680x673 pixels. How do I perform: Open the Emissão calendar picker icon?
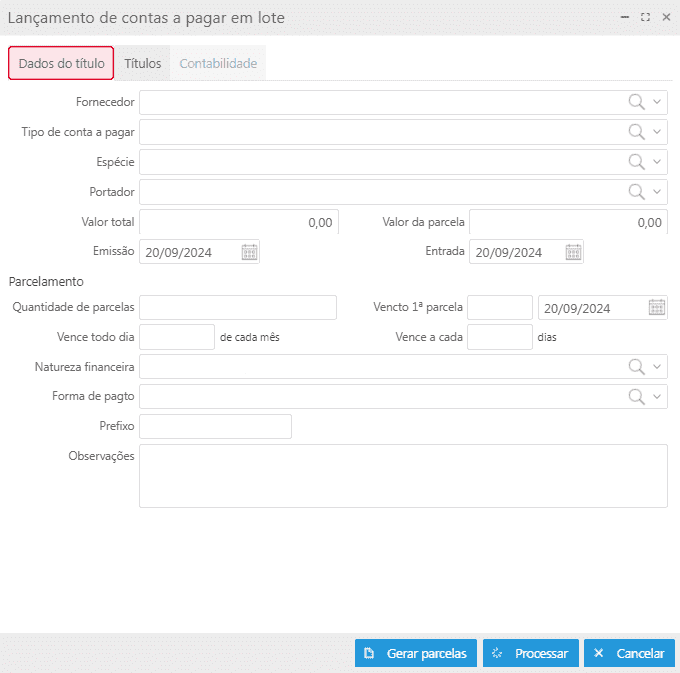pyautogui.click(x=249, y=252)
